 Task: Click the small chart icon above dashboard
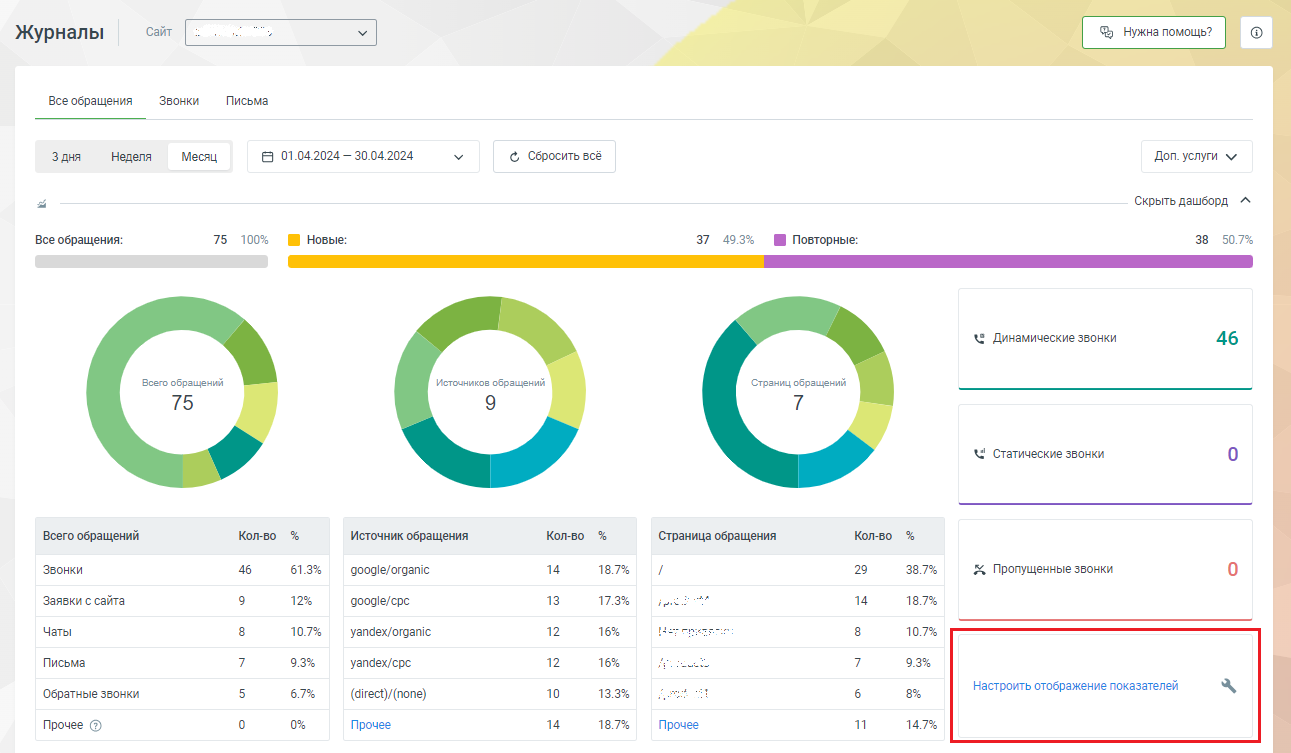(x=41, y=203)
